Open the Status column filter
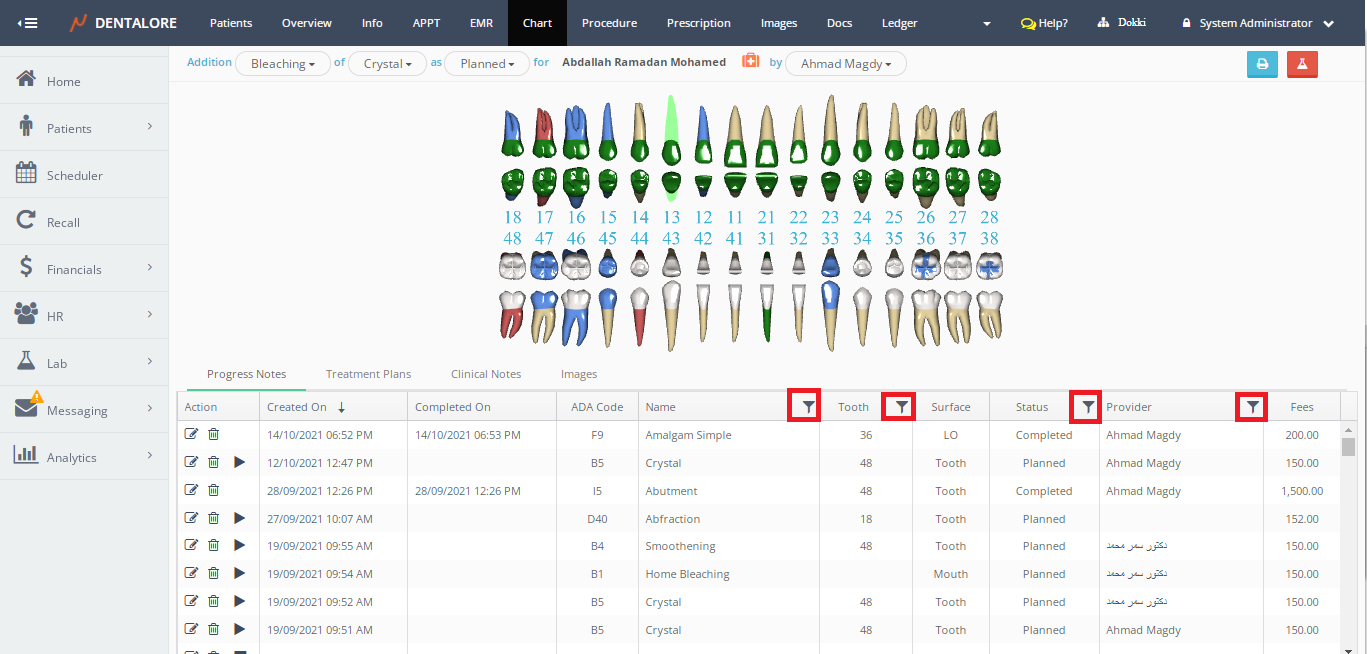Viewport: 1367px width, 654px height. click(x=1085, y=406)
